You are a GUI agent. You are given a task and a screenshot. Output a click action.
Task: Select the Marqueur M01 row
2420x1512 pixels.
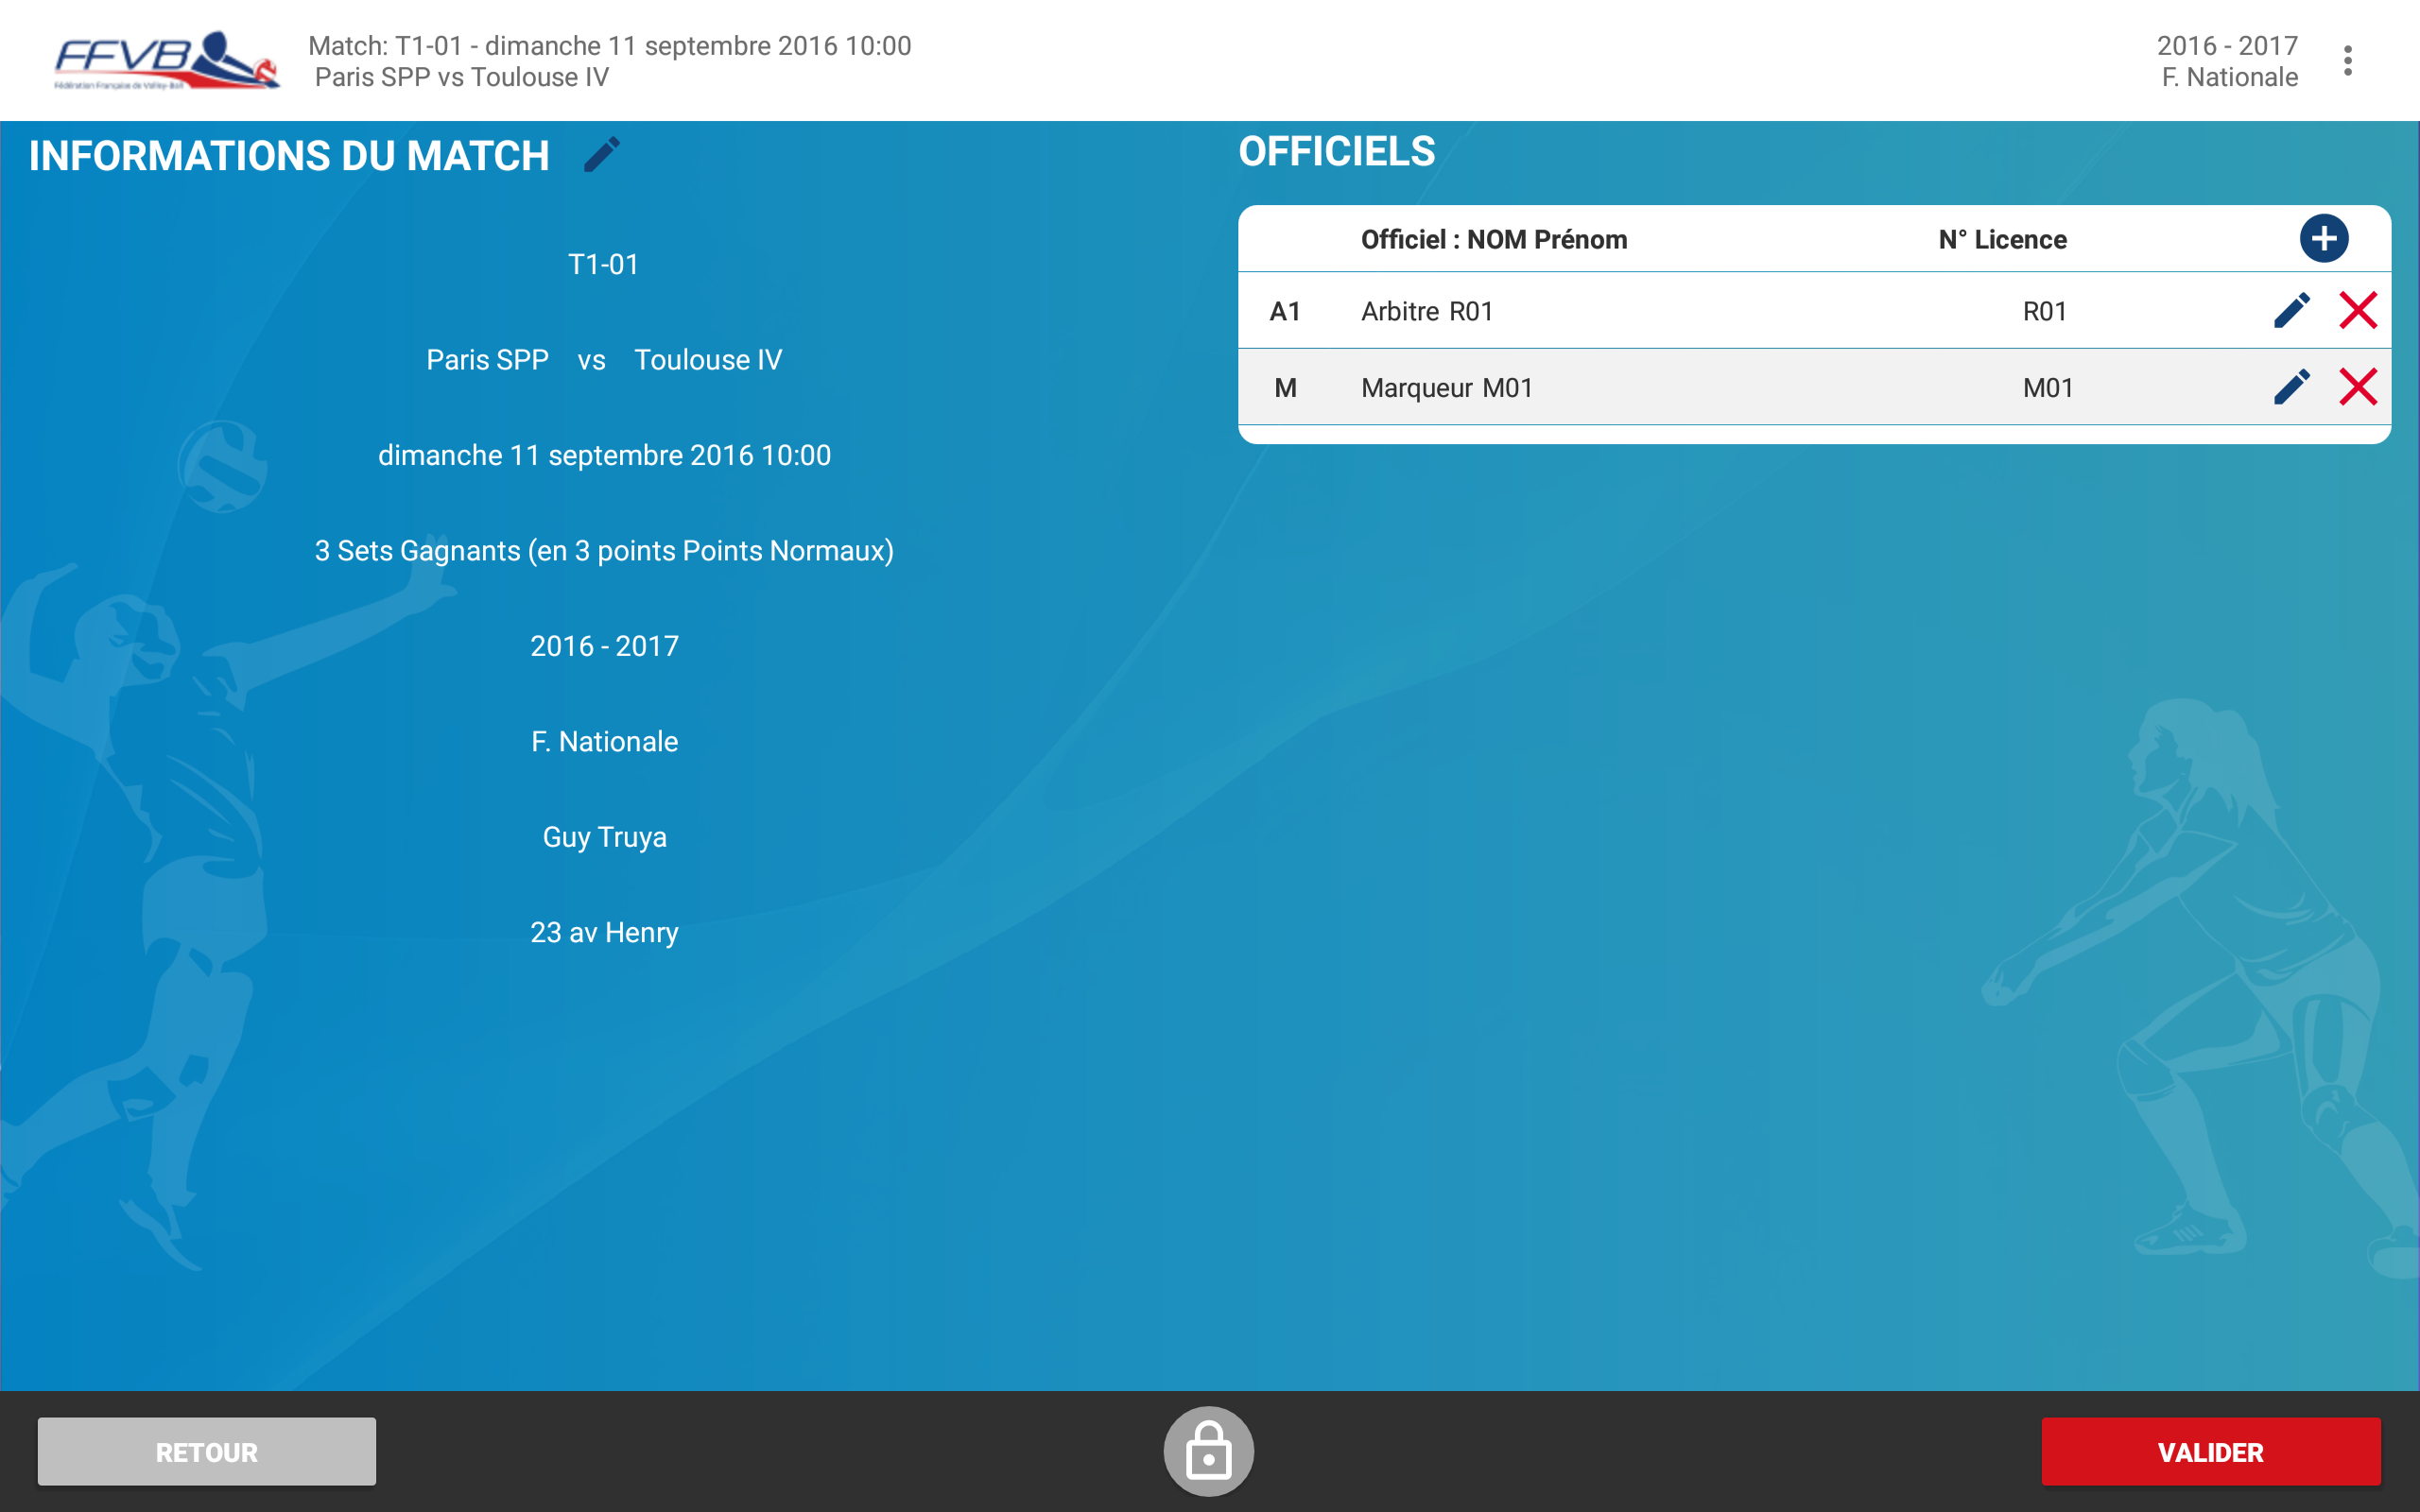click(x=1700, y=388)
